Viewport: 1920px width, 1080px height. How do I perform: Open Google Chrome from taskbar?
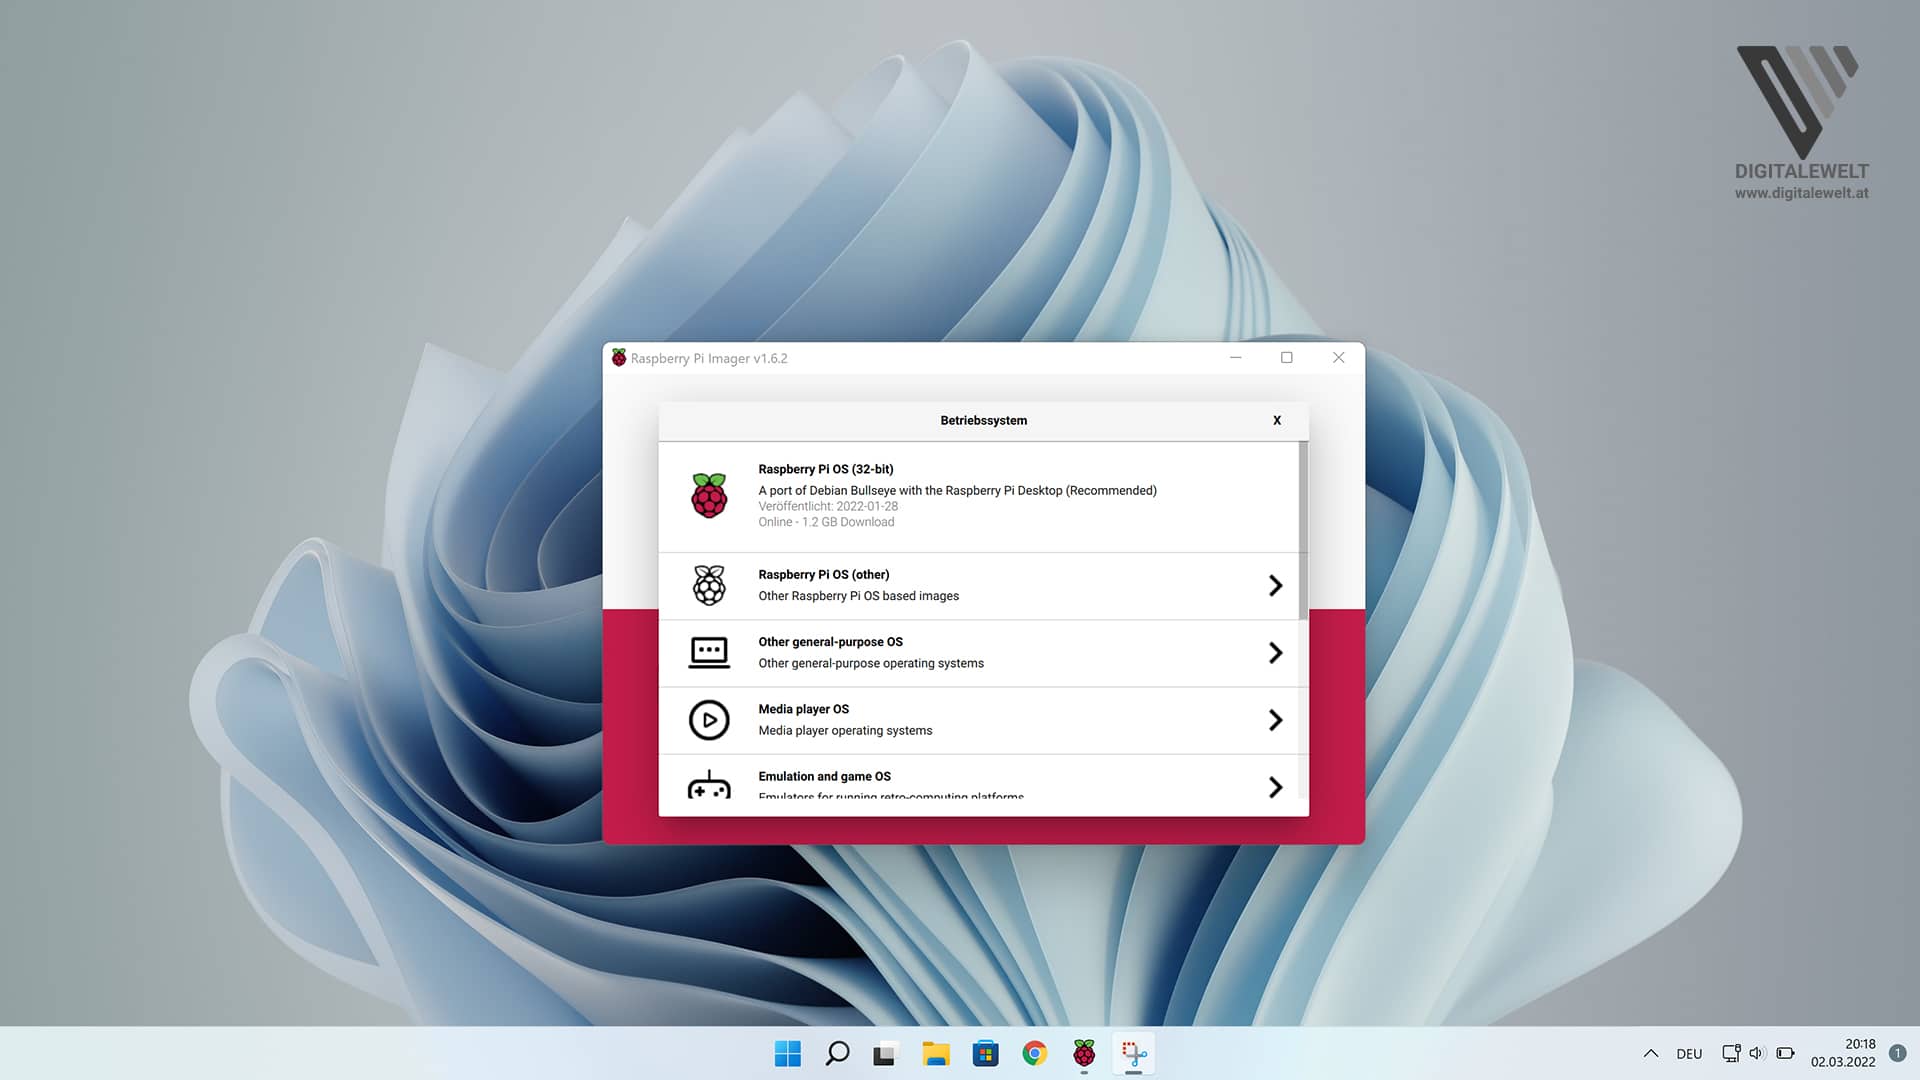[x=1035, y=1054]
